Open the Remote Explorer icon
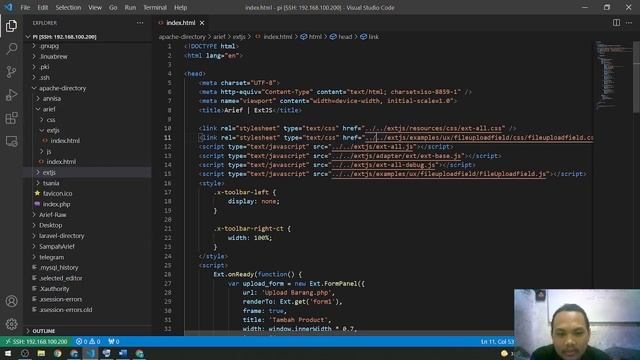 coord(11,141)
